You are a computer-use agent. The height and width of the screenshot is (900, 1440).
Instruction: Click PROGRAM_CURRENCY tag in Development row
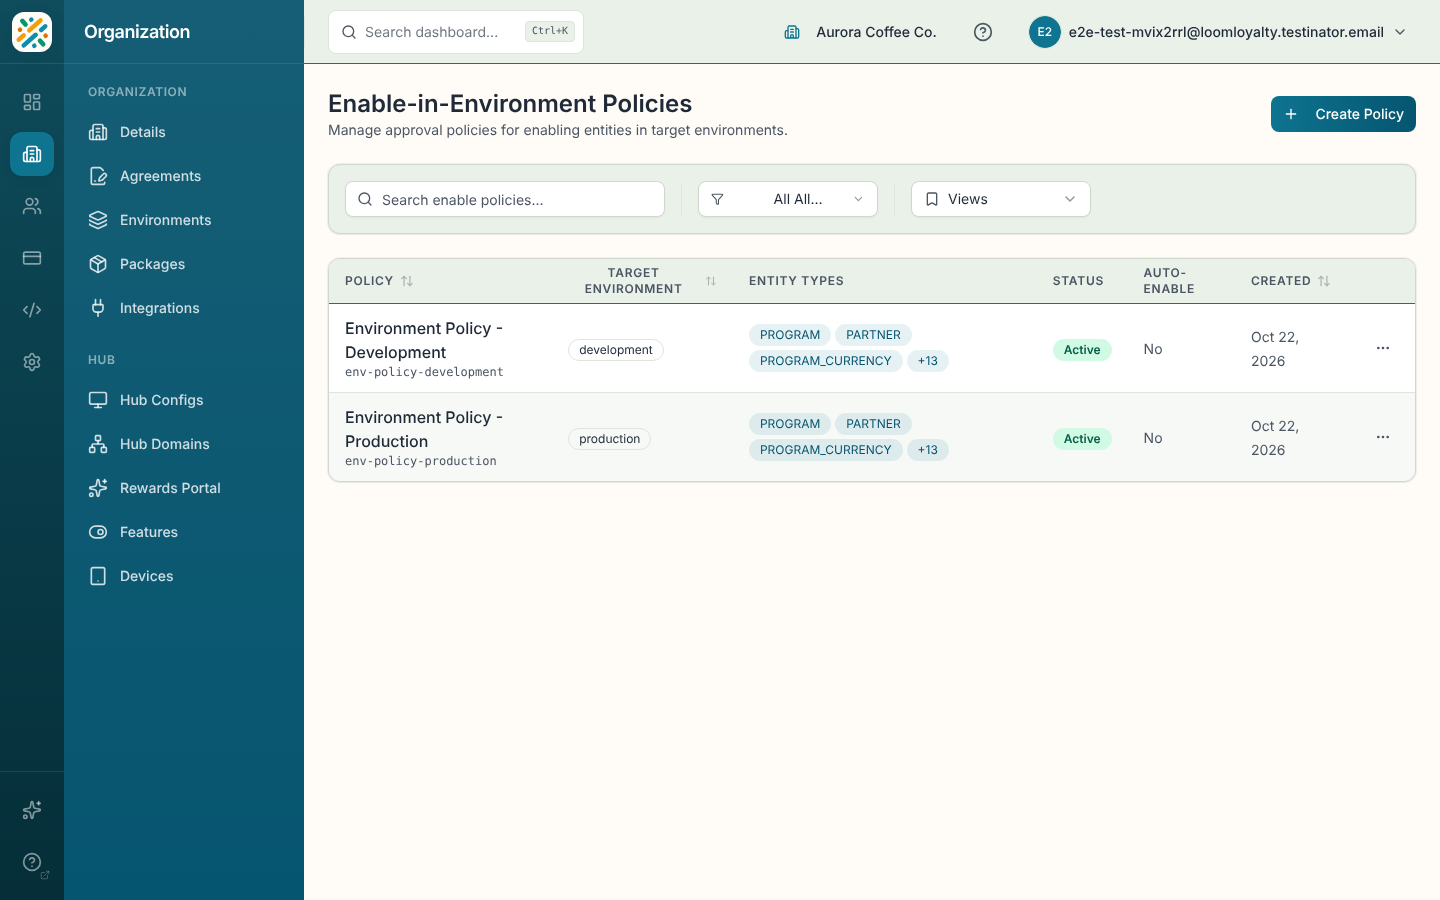click(x=825, y=361)
